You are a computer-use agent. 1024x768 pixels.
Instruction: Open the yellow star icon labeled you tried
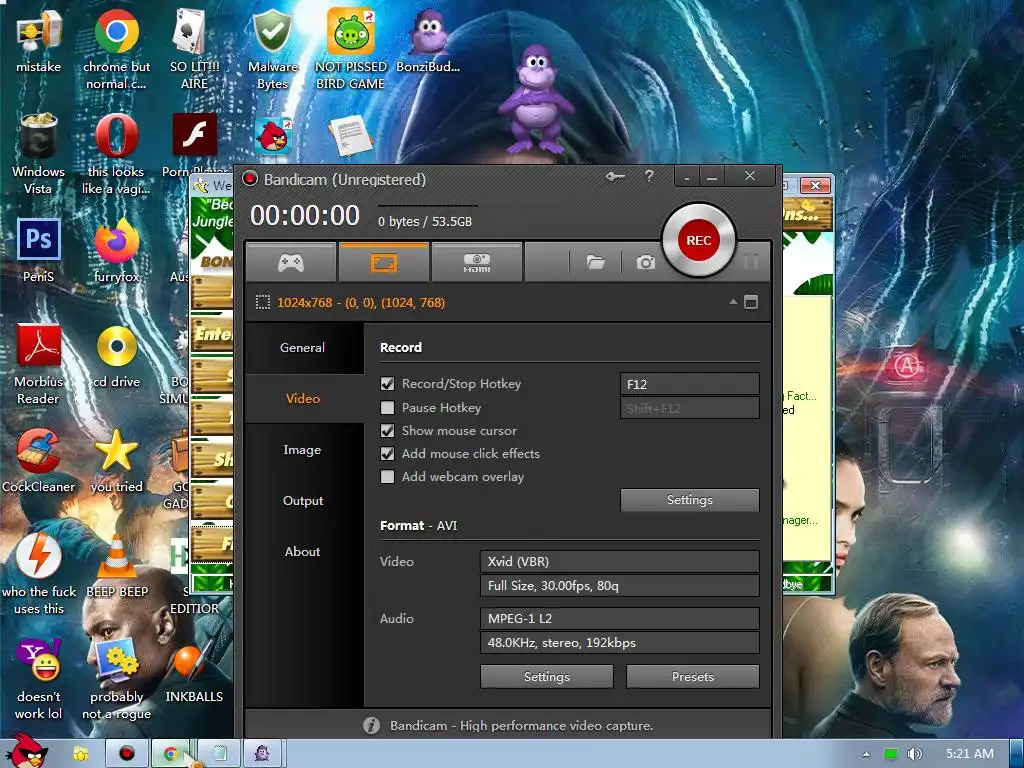(116, 461)
